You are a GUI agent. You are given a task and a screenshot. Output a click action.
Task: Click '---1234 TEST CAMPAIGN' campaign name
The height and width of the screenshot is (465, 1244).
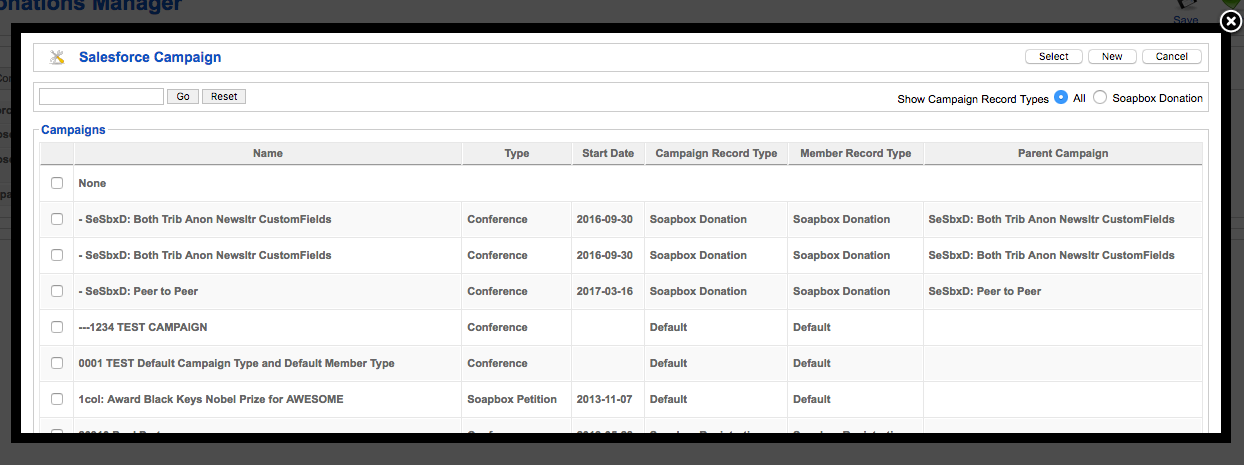pyautogui.click(x=143, y=327)
